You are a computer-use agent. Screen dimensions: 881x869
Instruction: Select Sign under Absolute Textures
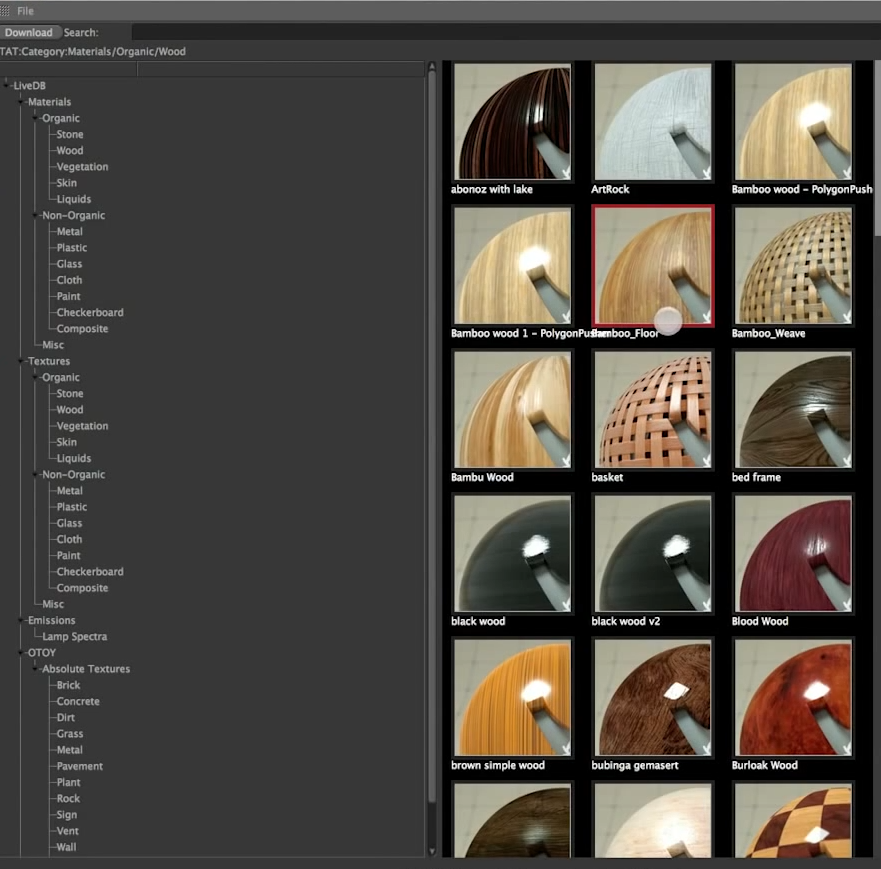(66, 815)
